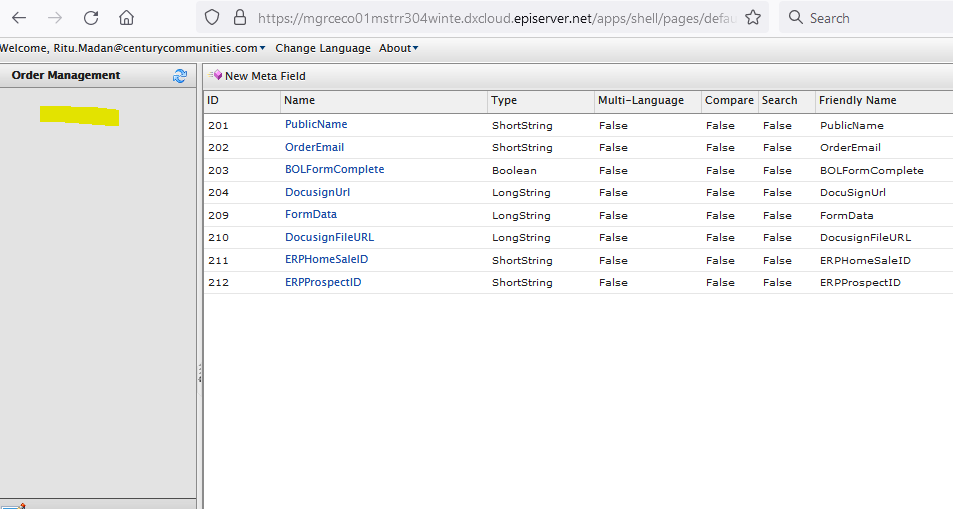Open the Change Language menu
Screen dimensions: 953x509
coord(322,48)
